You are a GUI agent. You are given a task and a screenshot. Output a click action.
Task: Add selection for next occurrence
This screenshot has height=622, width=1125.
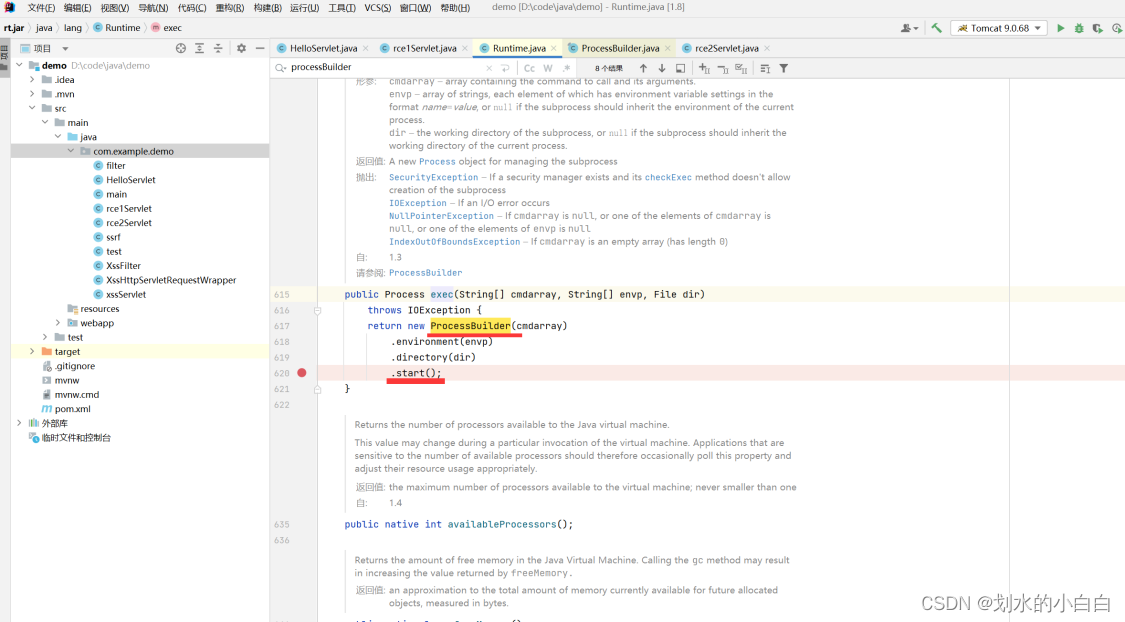(x=704, y=68)
